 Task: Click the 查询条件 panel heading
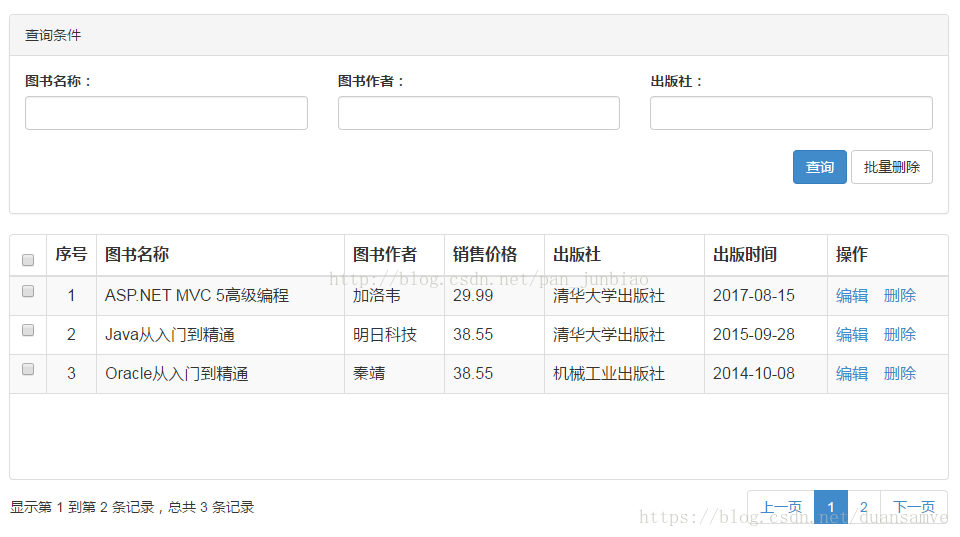[53, 36]
